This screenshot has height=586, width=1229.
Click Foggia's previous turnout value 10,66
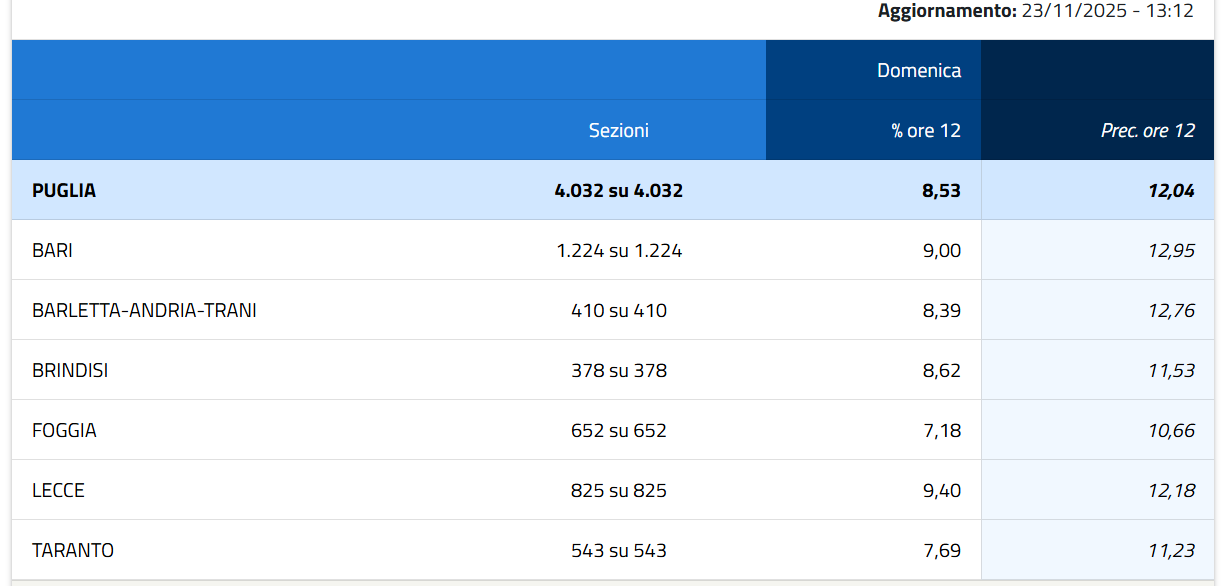tap(1171, 430)
